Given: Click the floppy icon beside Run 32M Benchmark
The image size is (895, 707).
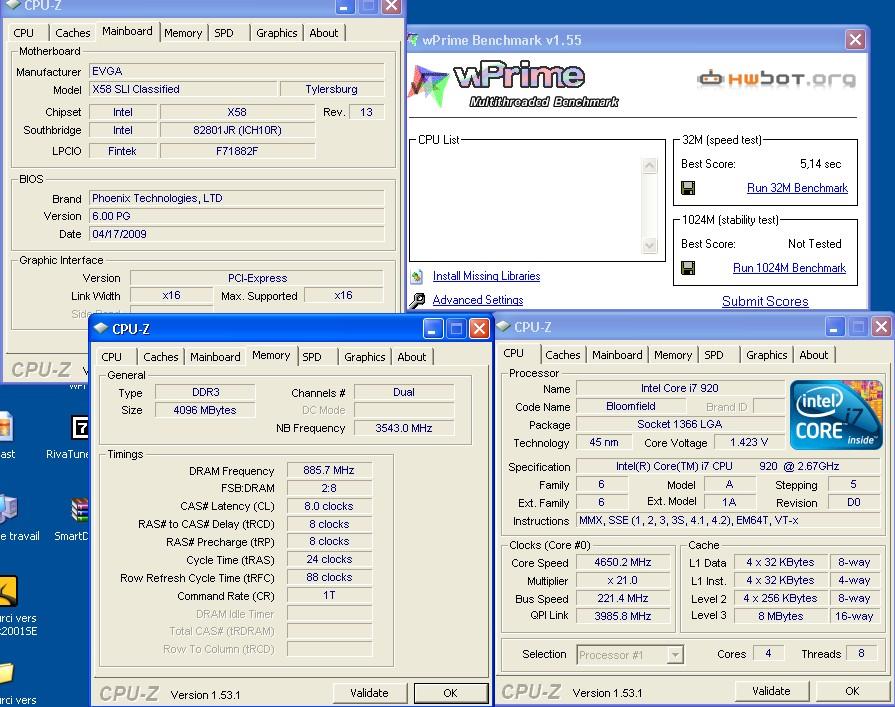Looking at the screenshot, I should 688,188.
